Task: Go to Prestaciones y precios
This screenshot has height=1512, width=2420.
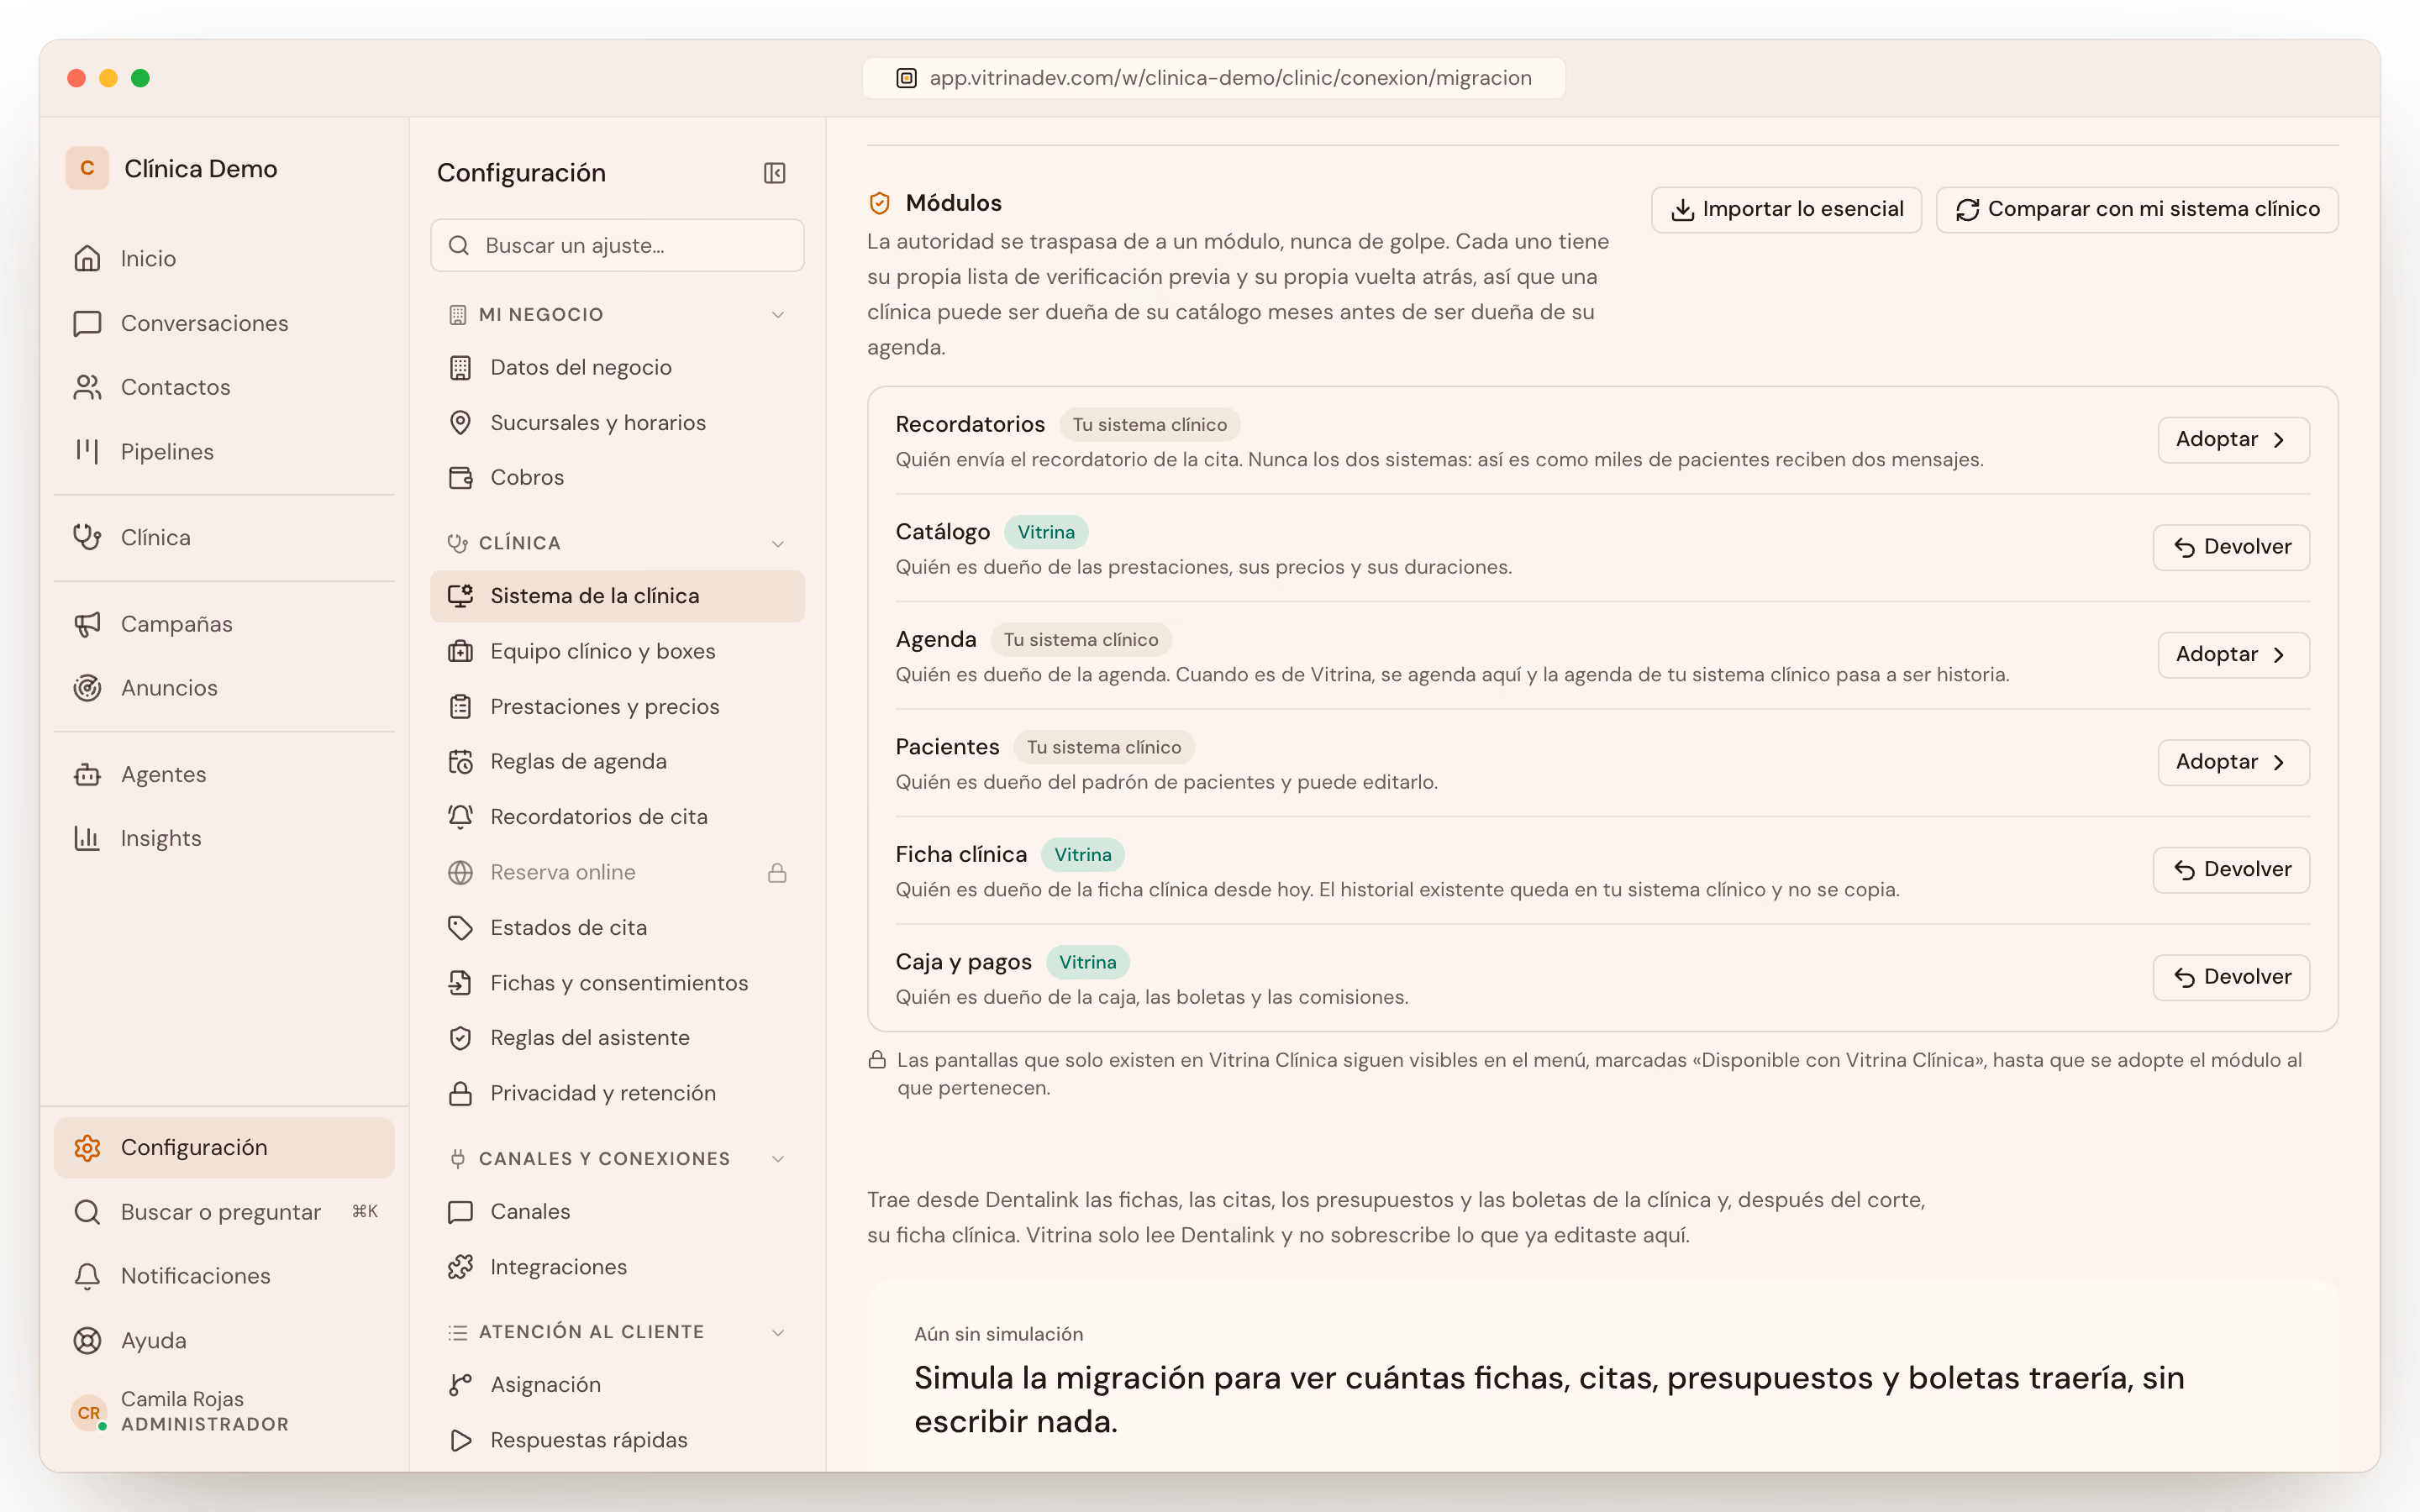Action: [x=617, y=707]
